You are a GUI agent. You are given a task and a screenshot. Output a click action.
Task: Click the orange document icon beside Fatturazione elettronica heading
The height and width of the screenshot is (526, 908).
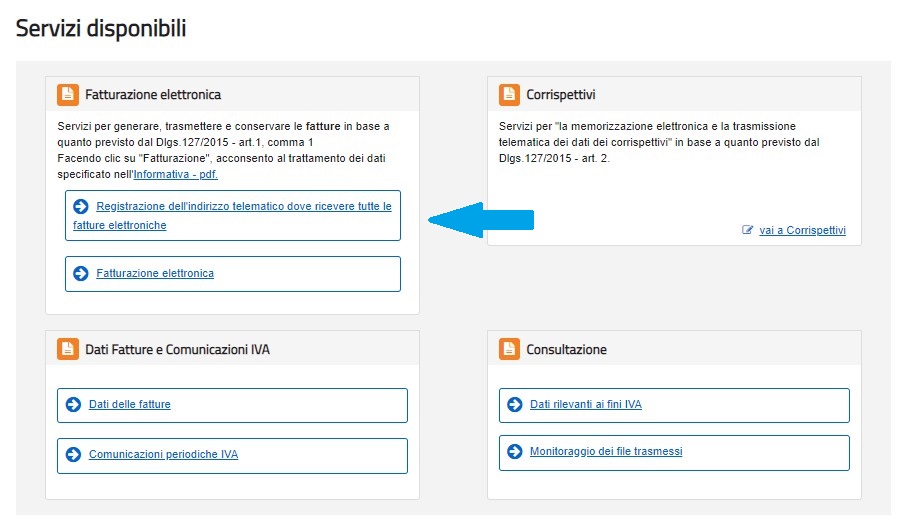click(x=68, y=94)
